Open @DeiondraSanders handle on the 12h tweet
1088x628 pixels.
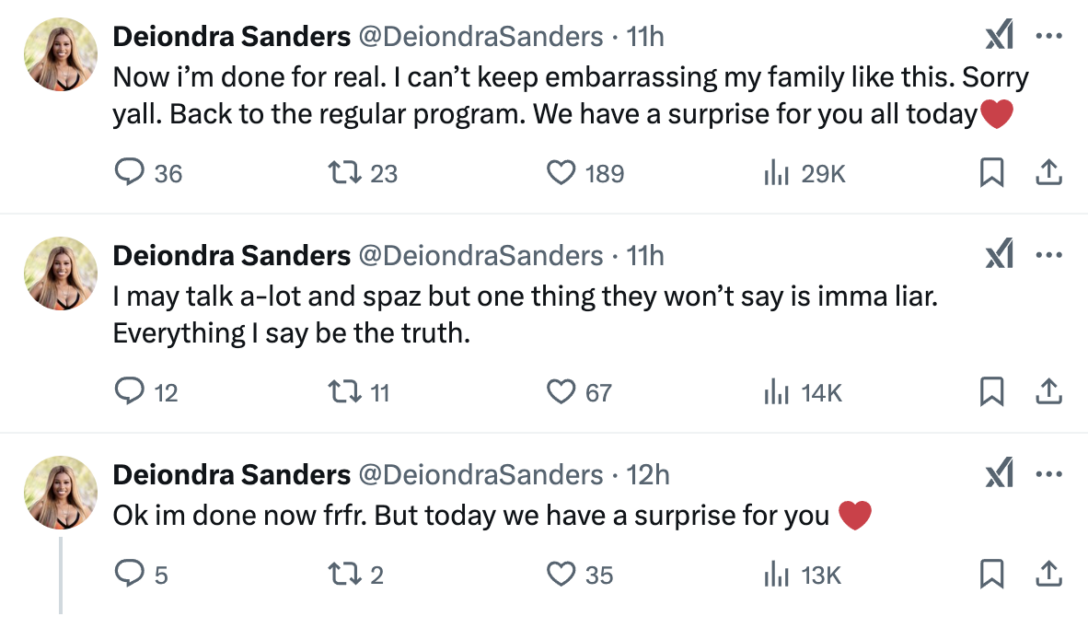(x=480, y=475)
